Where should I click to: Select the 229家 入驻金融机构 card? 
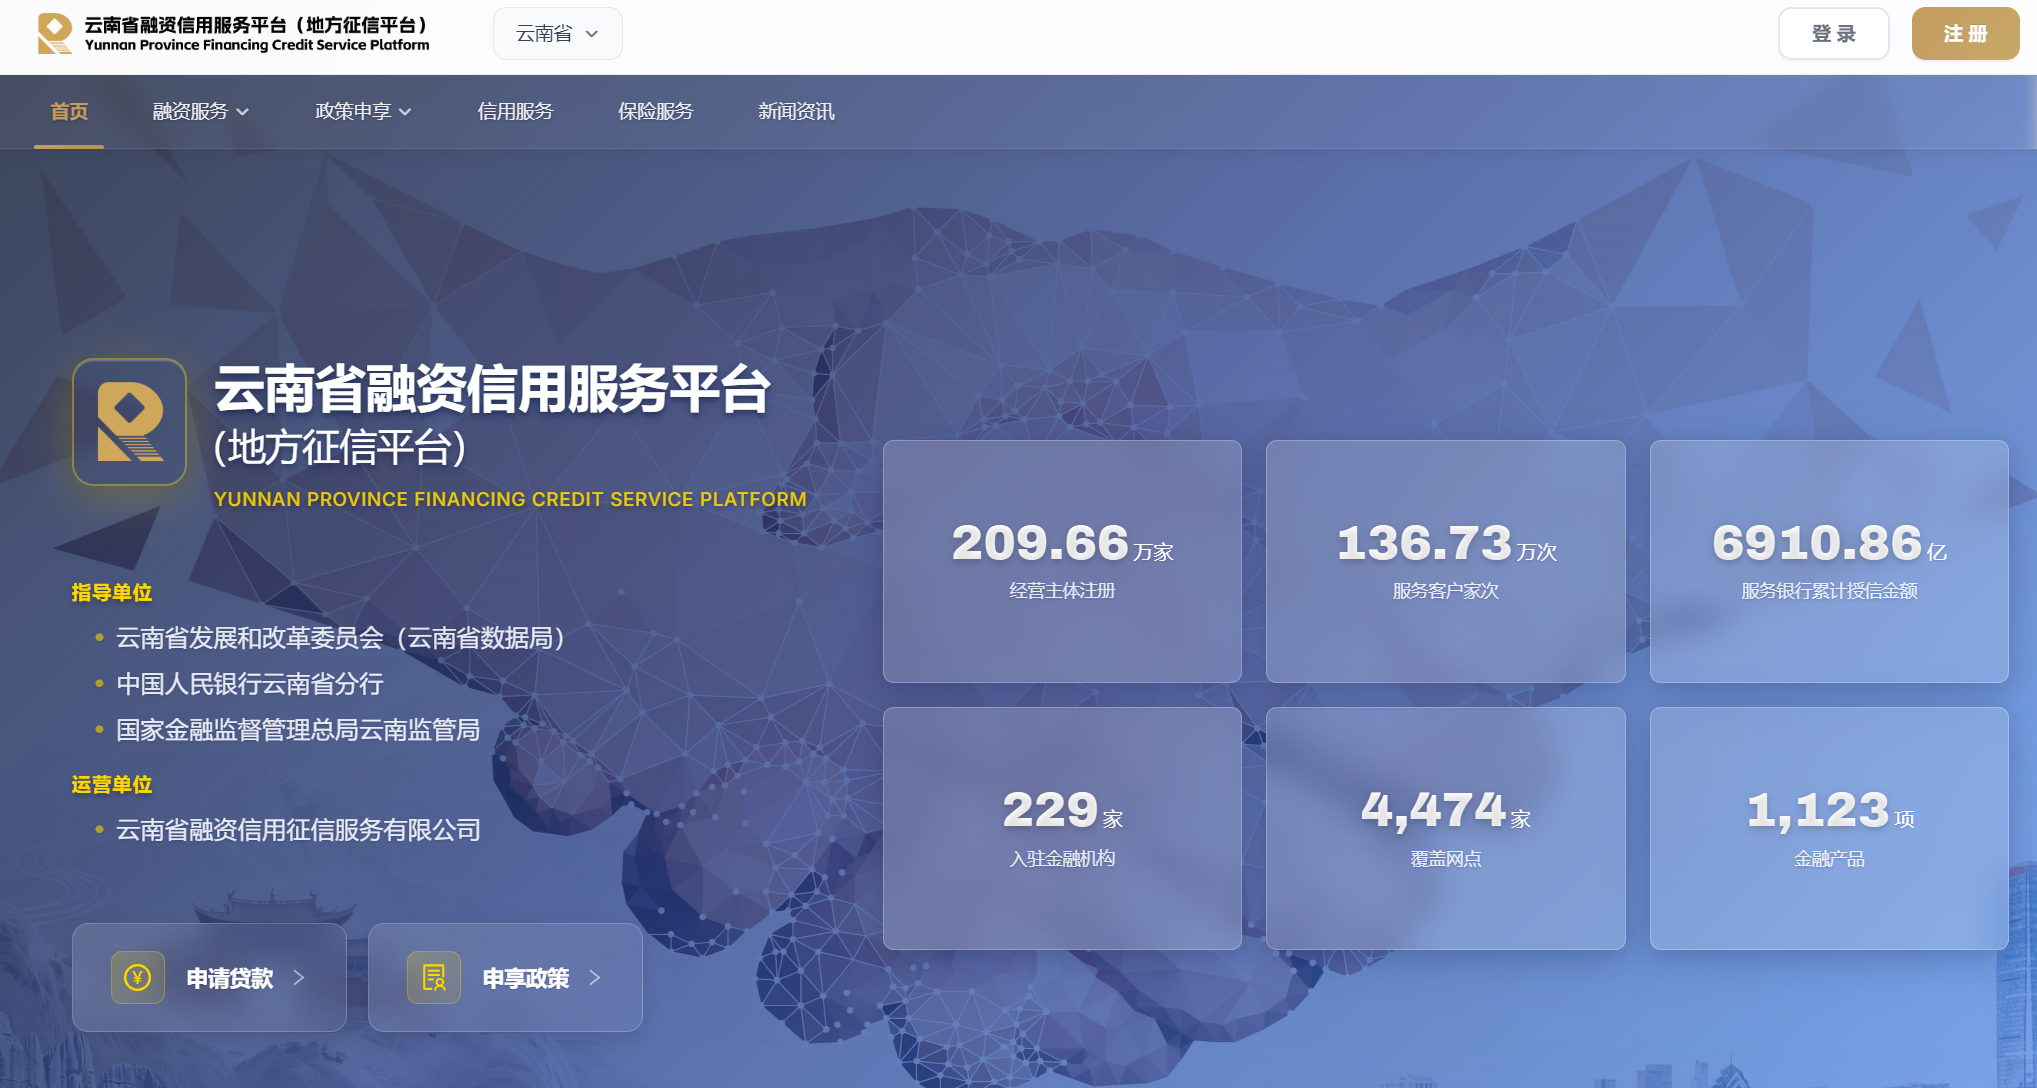point(1062,829)
